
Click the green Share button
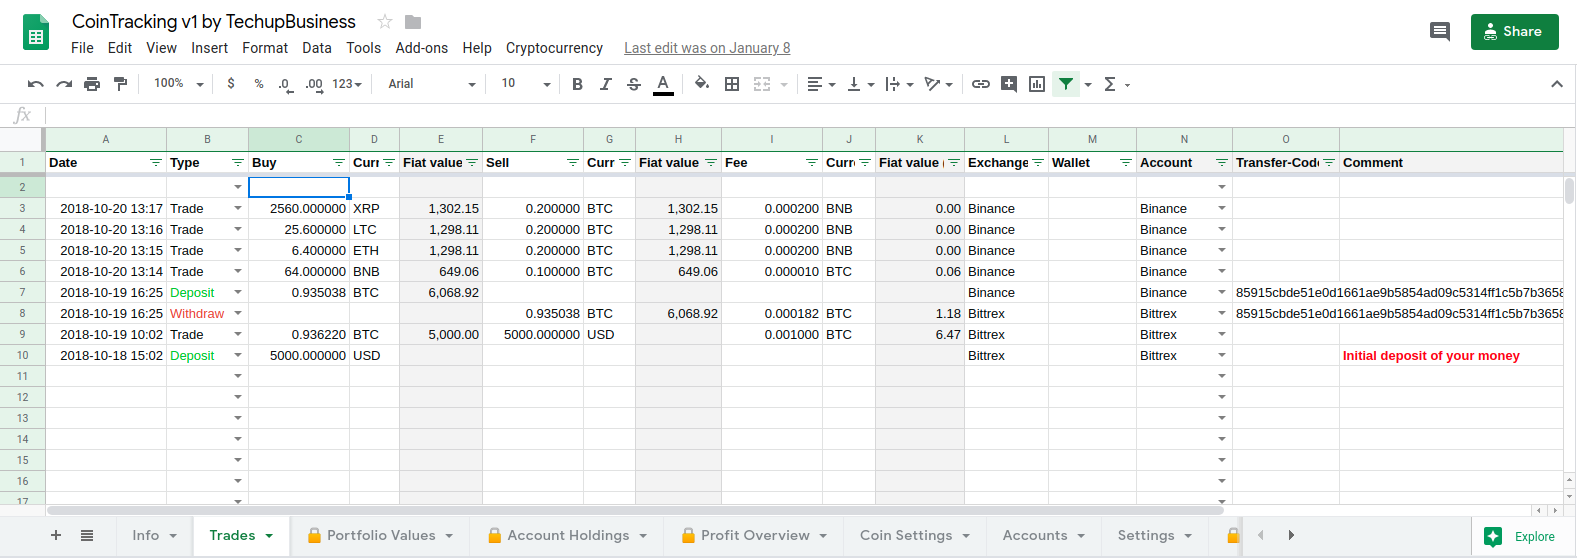pos(1514,31)
